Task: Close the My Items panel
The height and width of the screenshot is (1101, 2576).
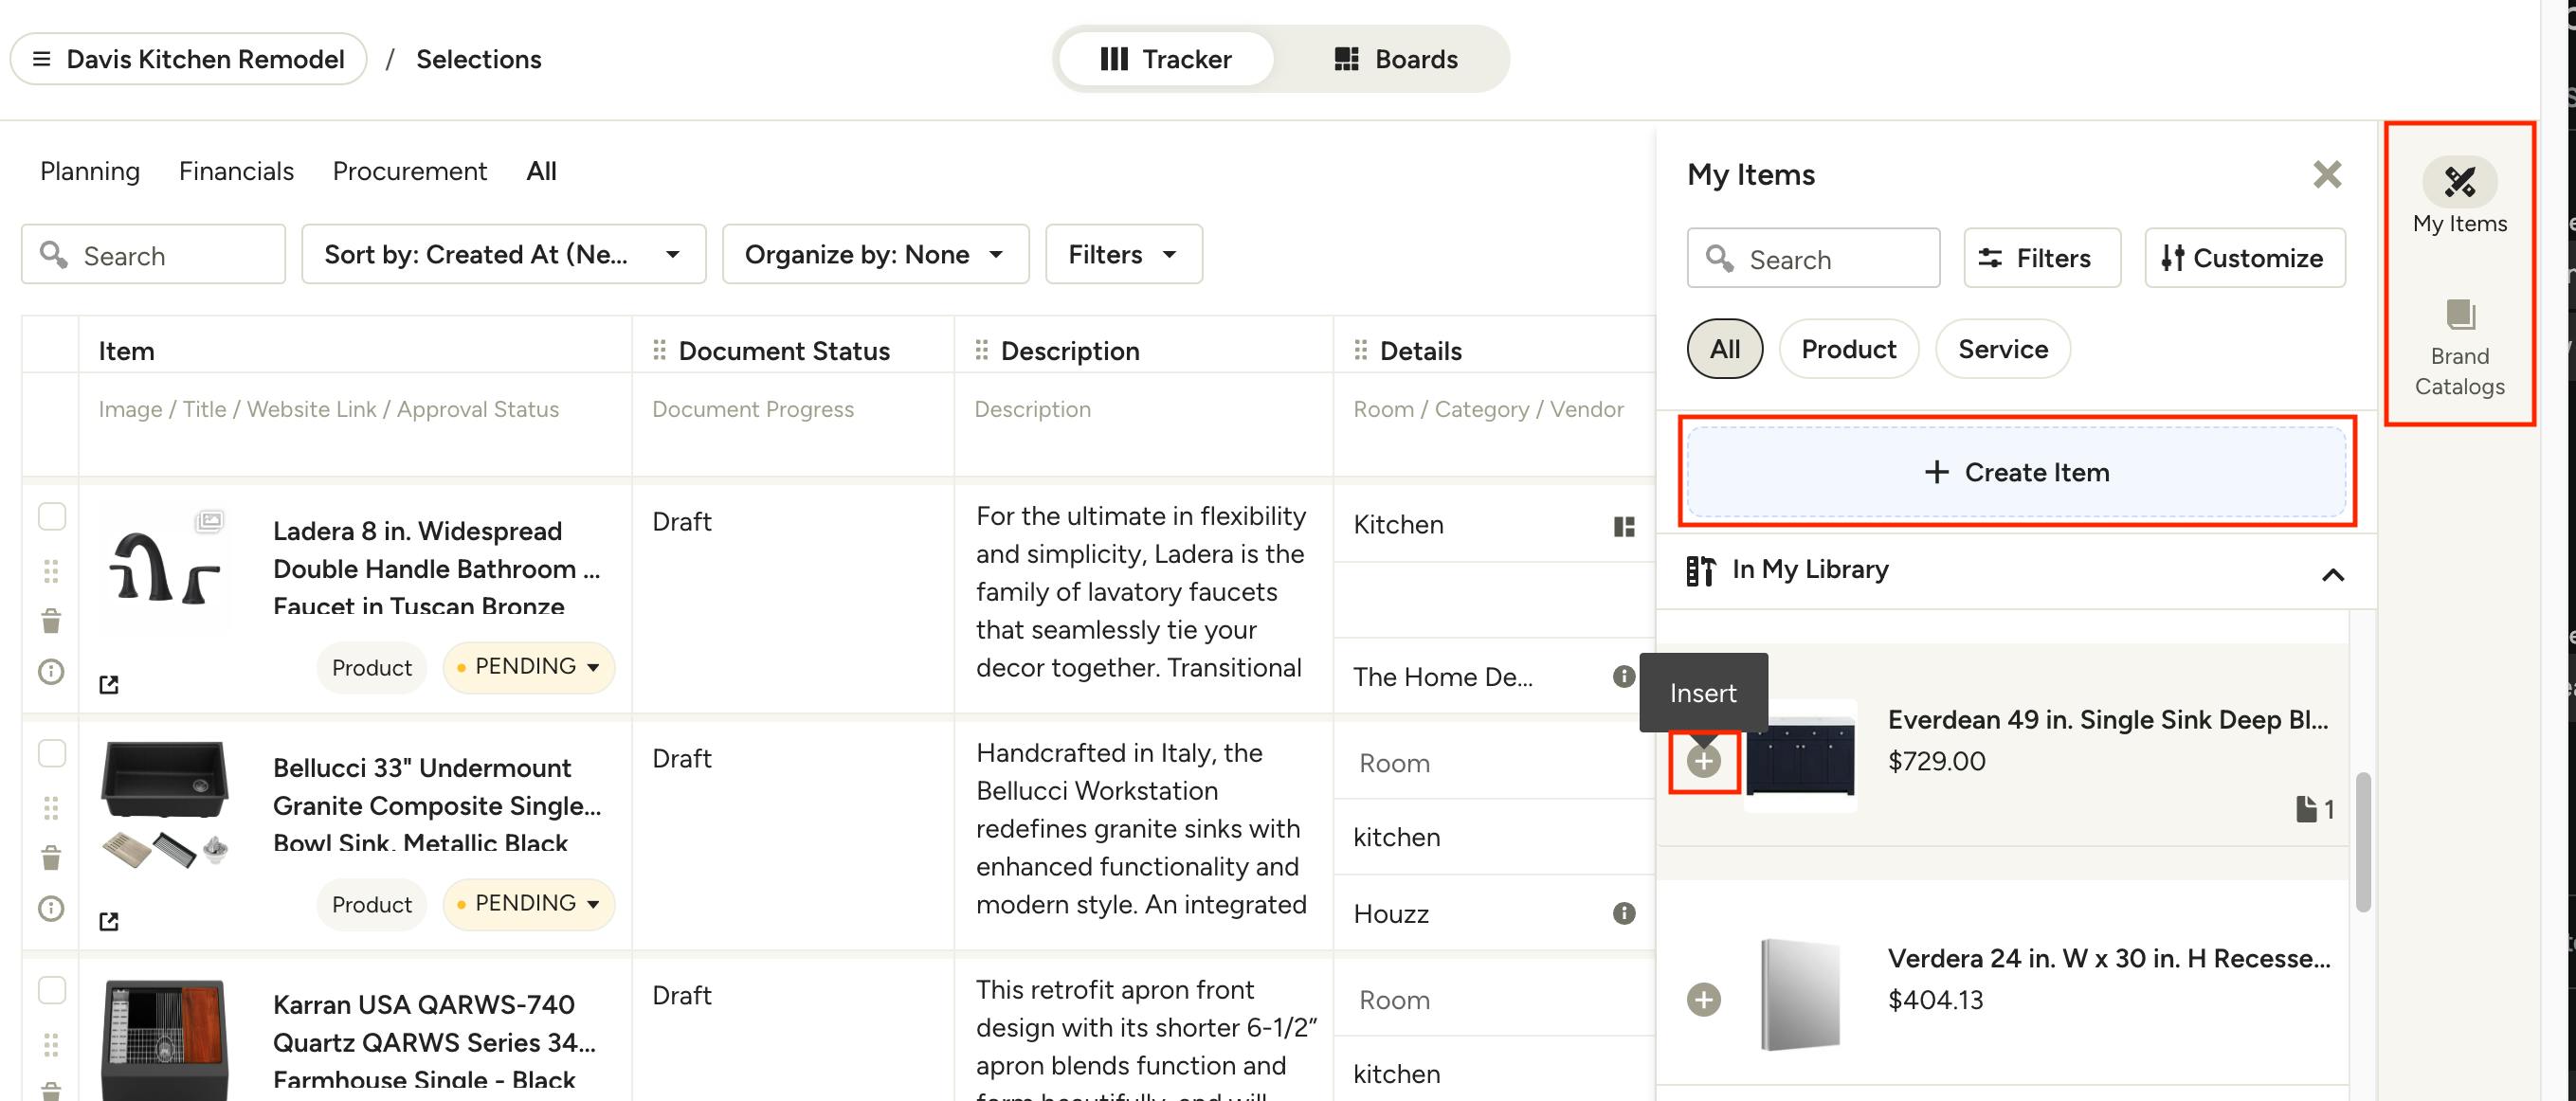Action: 2327,175
